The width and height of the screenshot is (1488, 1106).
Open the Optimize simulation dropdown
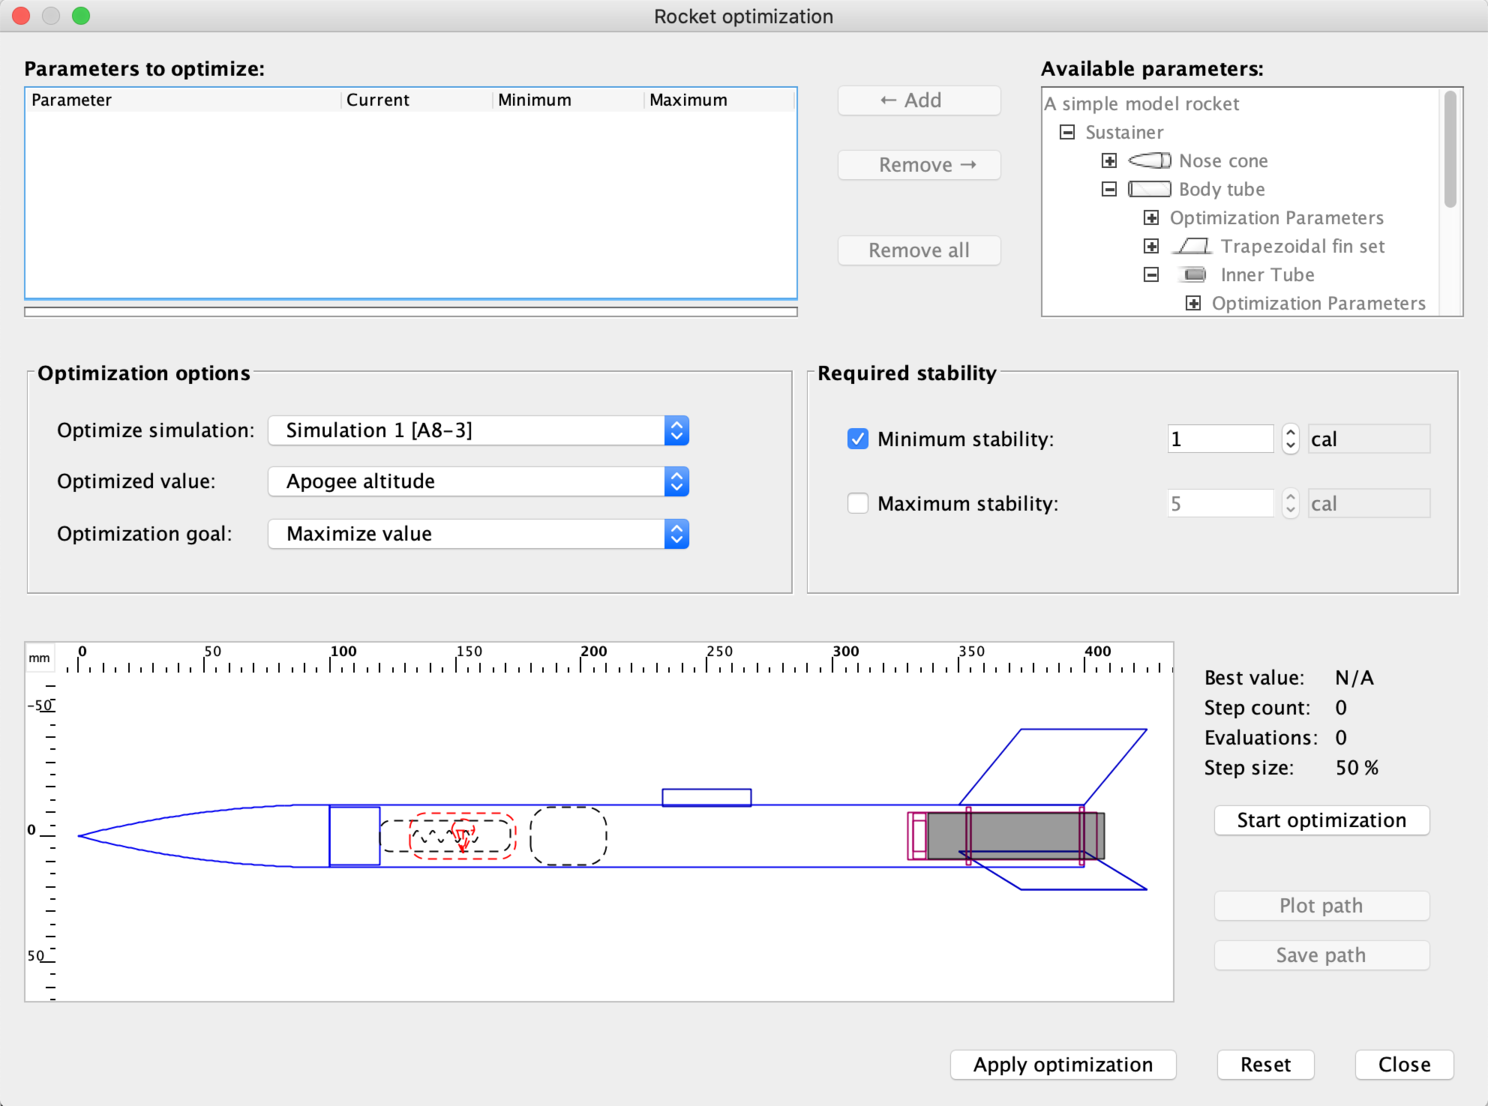point(478,431)
